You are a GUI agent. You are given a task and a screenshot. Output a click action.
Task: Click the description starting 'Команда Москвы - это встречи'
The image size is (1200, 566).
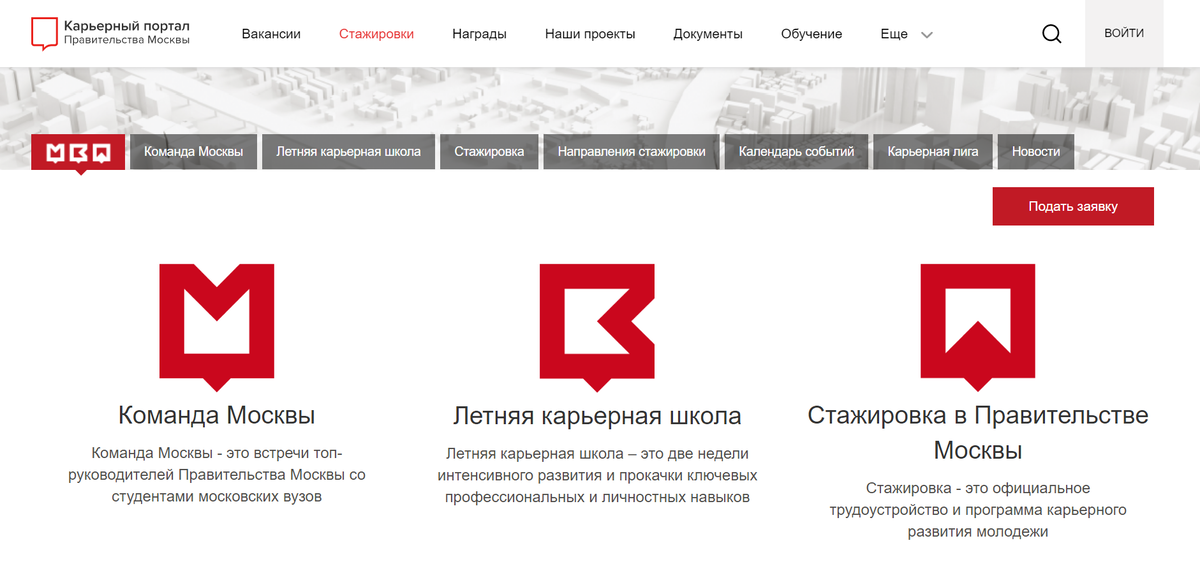coord(217,475)
